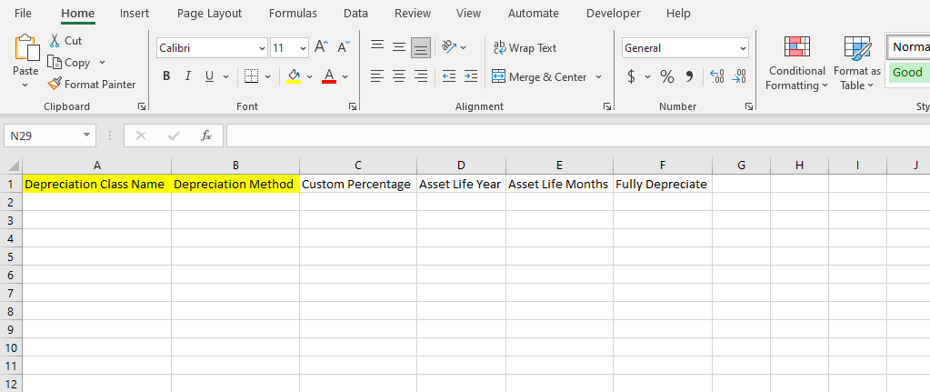Image resolution: width=930 pixels, height=392 pixels.
Task: Select cell Depreciation Class Name
Action: tap(97, 184)
